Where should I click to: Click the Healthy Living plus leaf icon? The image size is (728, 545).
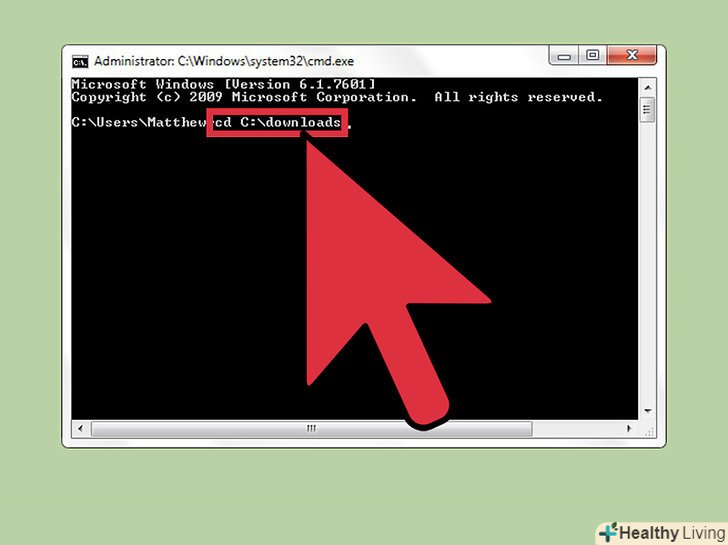point(608,532)
